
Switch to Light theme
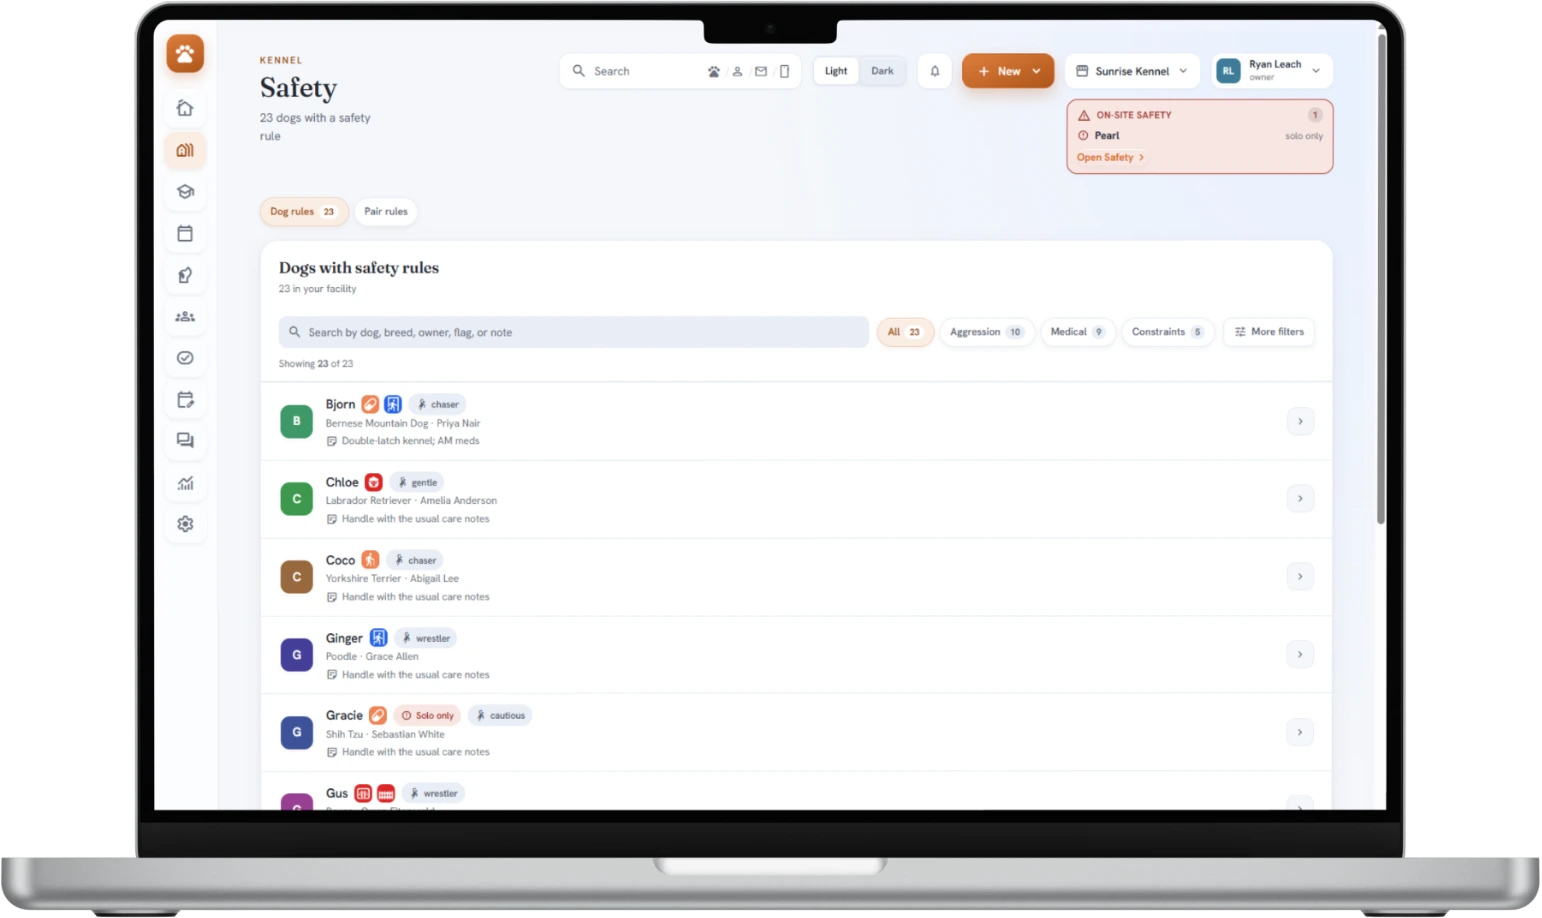coord(836,71)
